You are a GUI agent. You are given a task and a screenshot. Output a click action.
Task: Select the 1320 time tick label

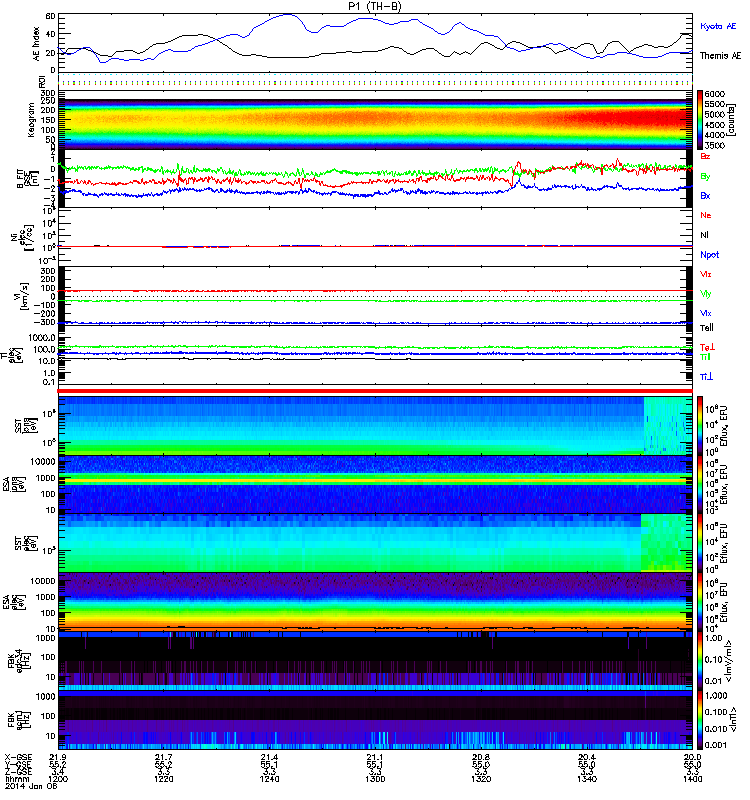(x=481, y=779)
